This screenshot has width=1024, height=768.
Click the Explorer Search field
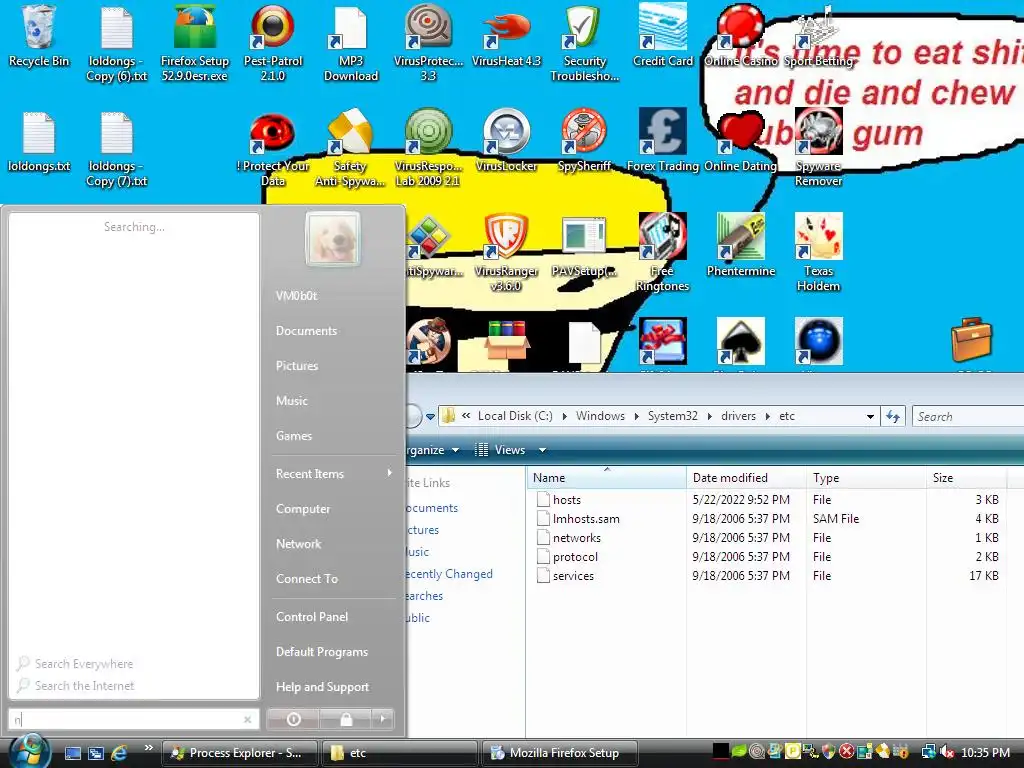click(x=968, y=416)
